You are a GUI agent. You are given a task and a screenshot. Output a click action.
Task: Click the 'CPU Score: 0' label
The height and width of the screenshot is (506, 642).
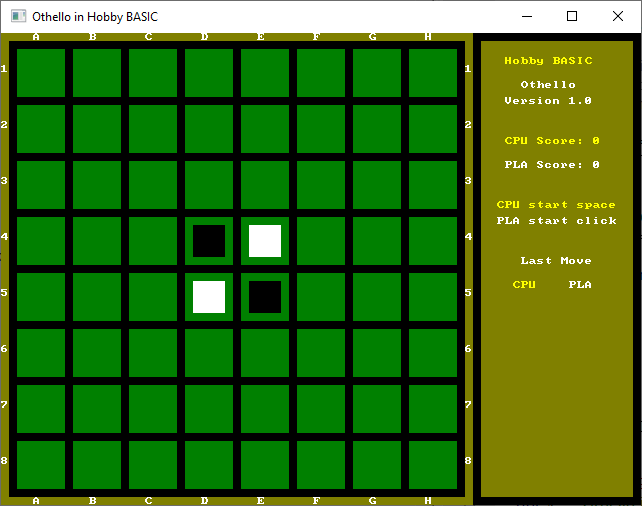point(552,141)
